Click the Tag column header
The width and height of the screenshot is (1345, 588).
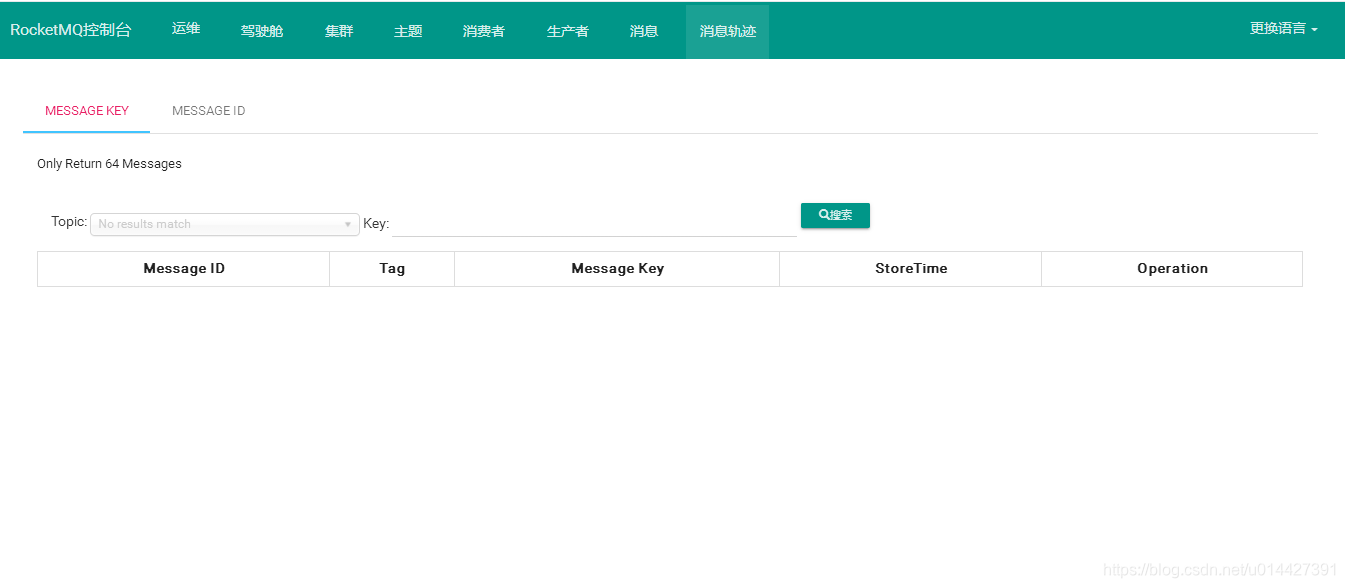(392, 269)
